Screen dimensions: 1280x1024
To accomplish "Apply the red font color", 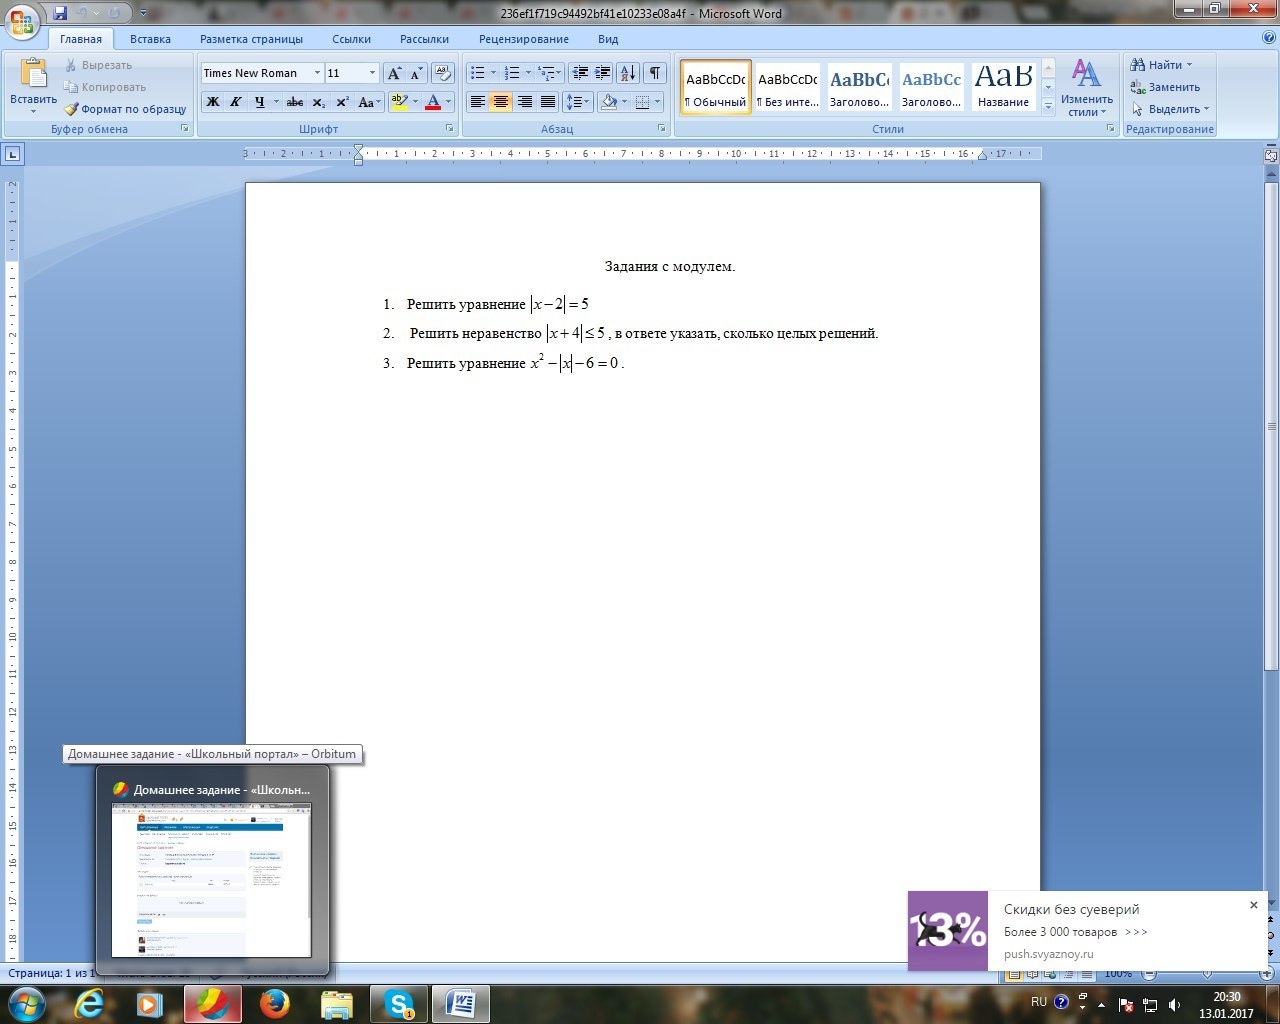I will [x=433, y=102].
